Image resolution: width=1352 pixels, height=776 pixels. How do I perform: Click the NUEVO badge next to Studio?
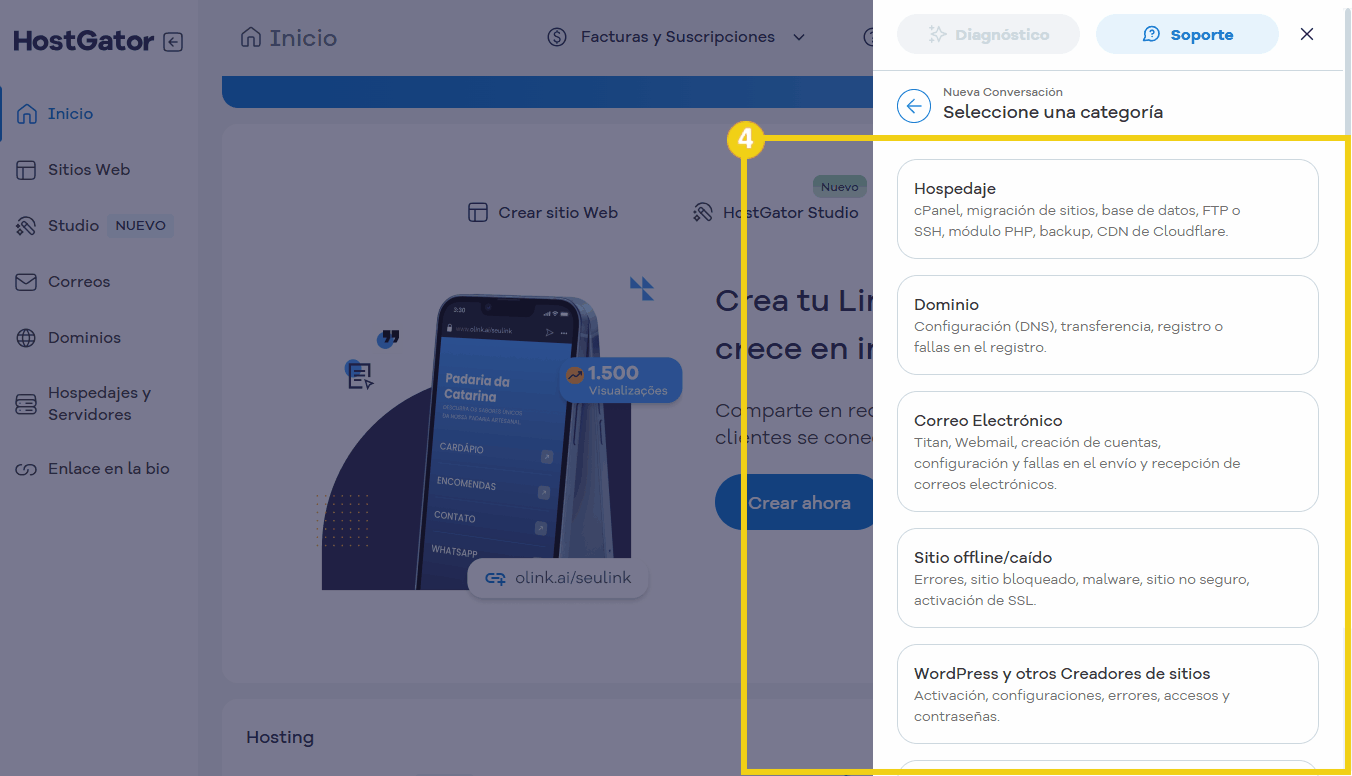pyautogui.click(x=140, y=226)
